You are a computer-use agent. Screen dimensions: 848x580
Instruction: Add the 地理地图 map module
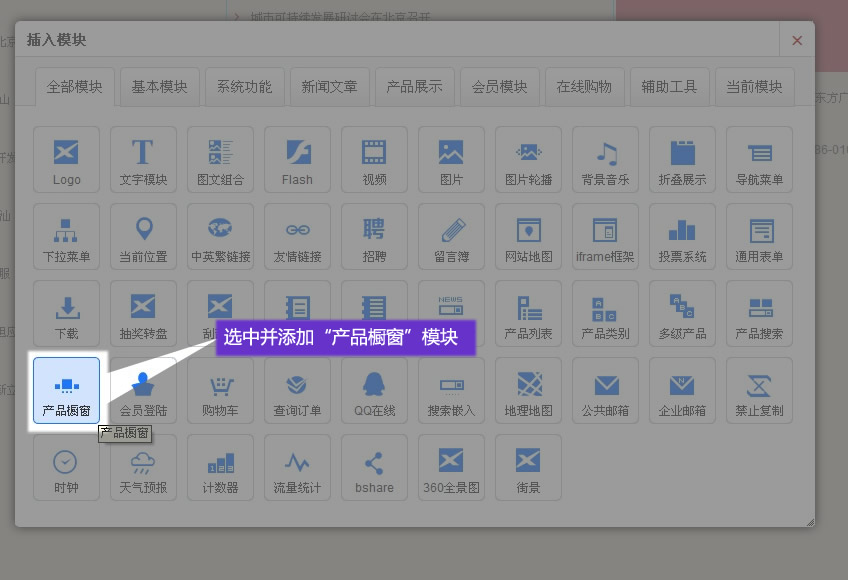[x=528, y=390]
